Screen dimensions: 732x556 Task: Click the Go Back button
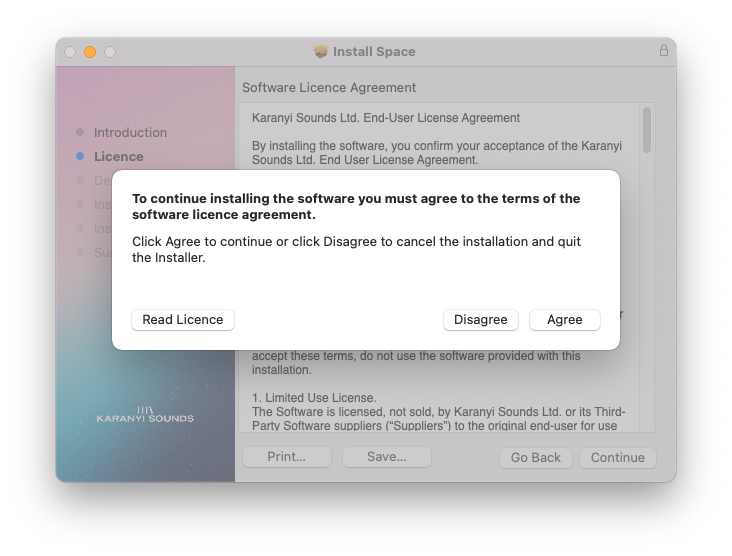coord(535,457)
